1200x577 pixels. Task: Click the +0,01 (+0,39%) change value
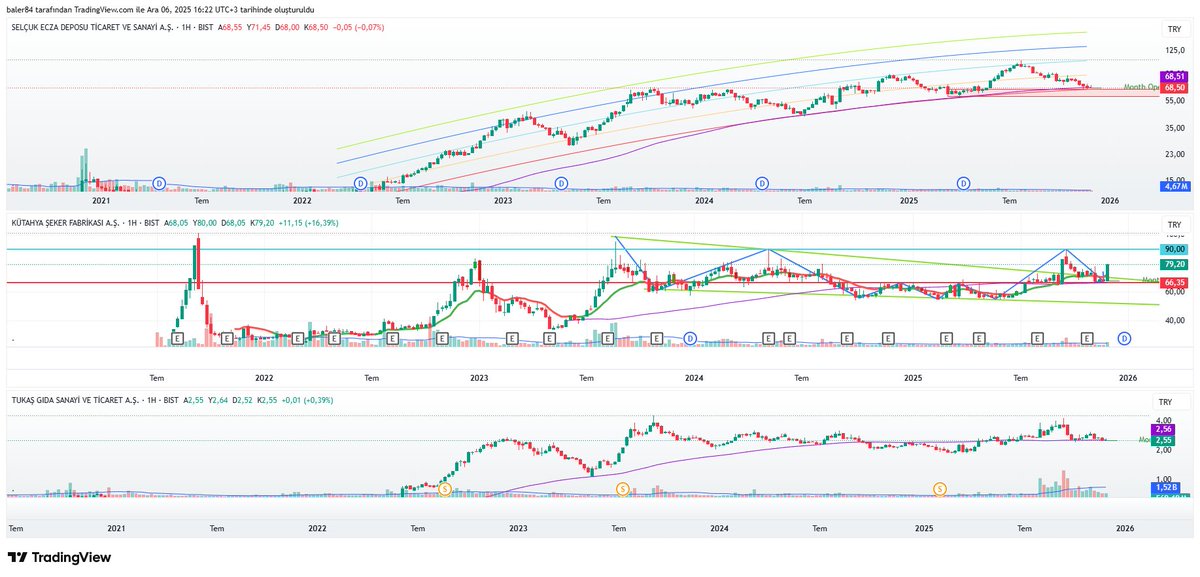point(306,400)
